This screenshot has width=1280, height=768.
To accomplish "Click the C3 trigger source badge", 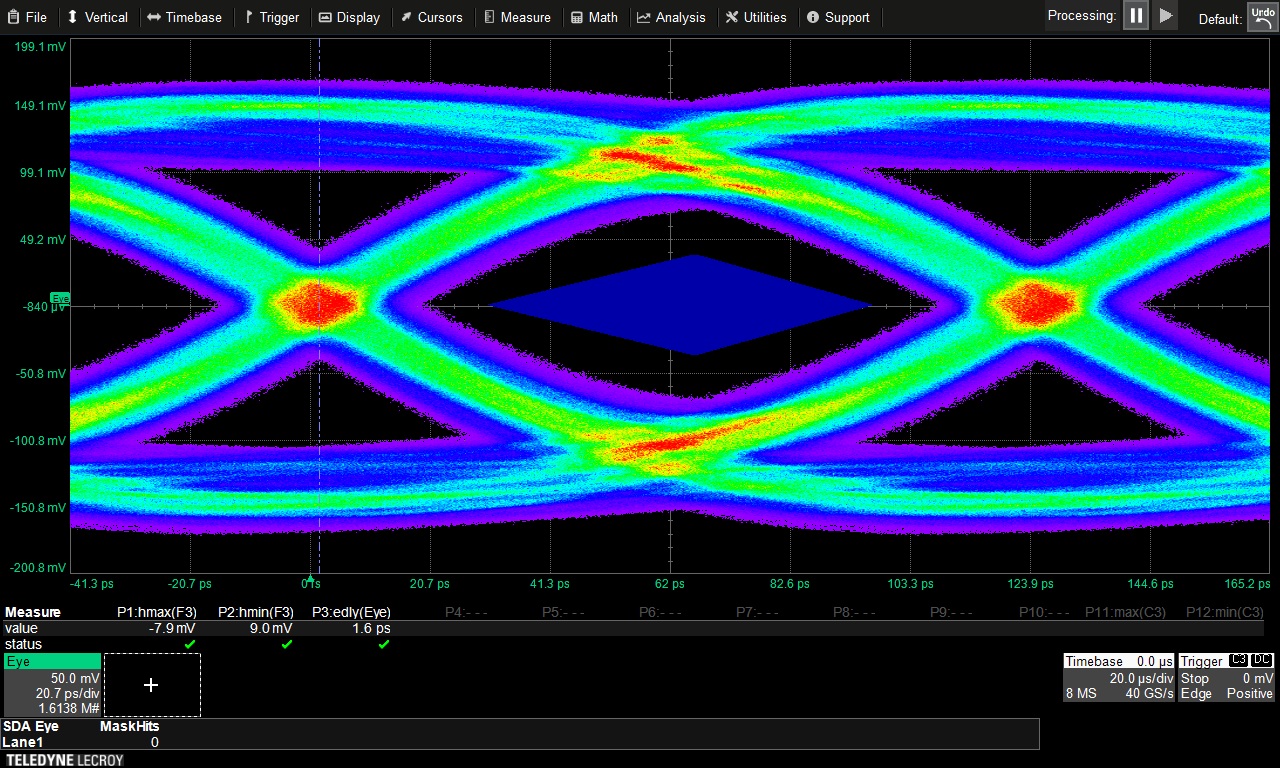I will coord(1239,660).
